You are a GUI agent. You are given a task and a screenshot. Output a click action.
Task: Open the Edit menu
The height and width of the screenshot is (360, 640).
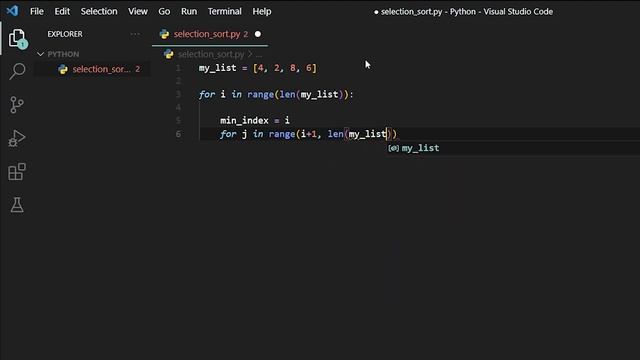point(62,11)
